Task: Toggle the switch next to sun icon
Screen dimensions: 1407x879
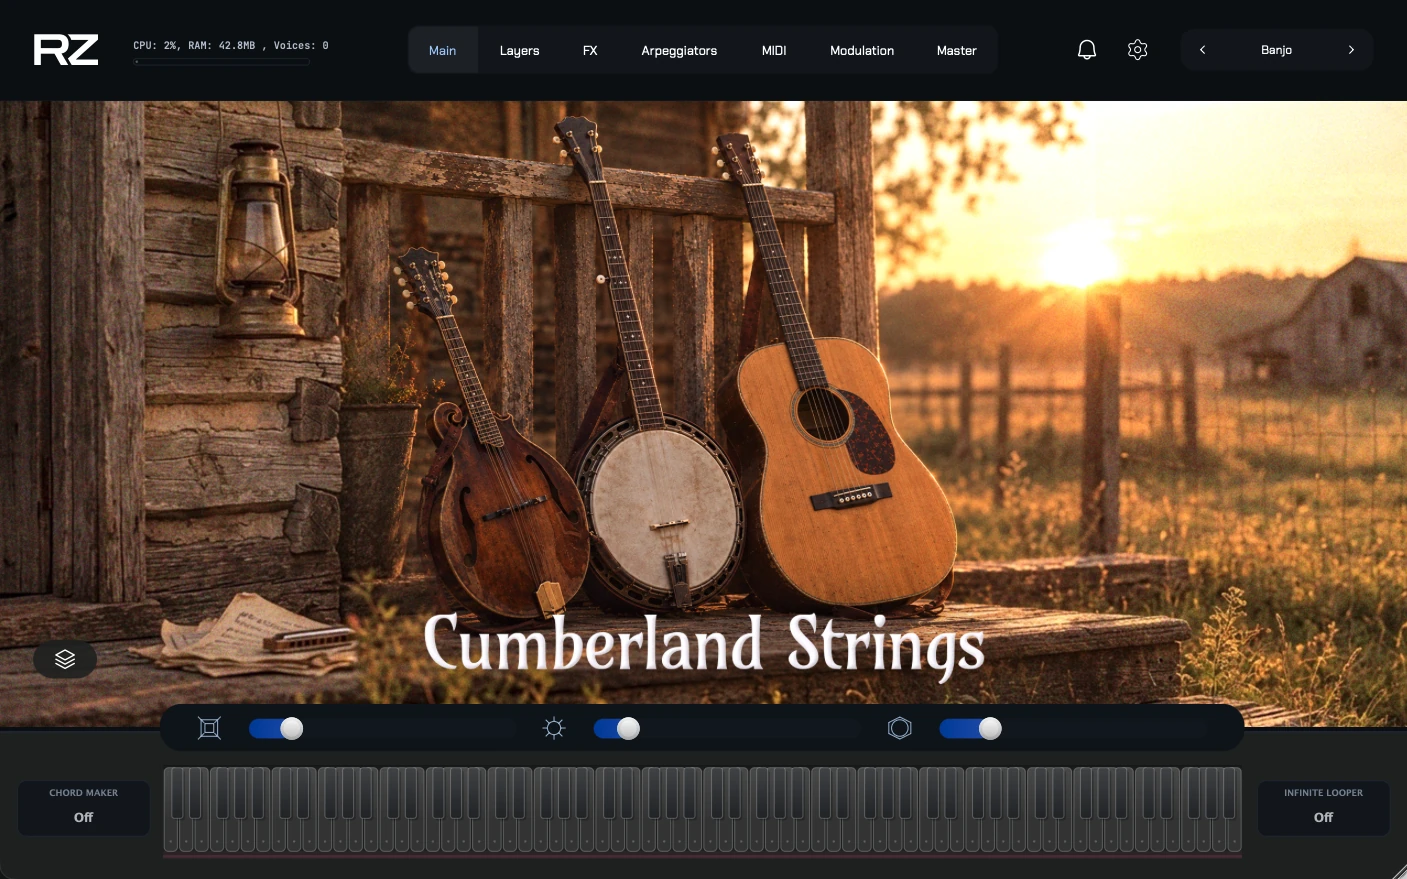Action: [617, 728]
